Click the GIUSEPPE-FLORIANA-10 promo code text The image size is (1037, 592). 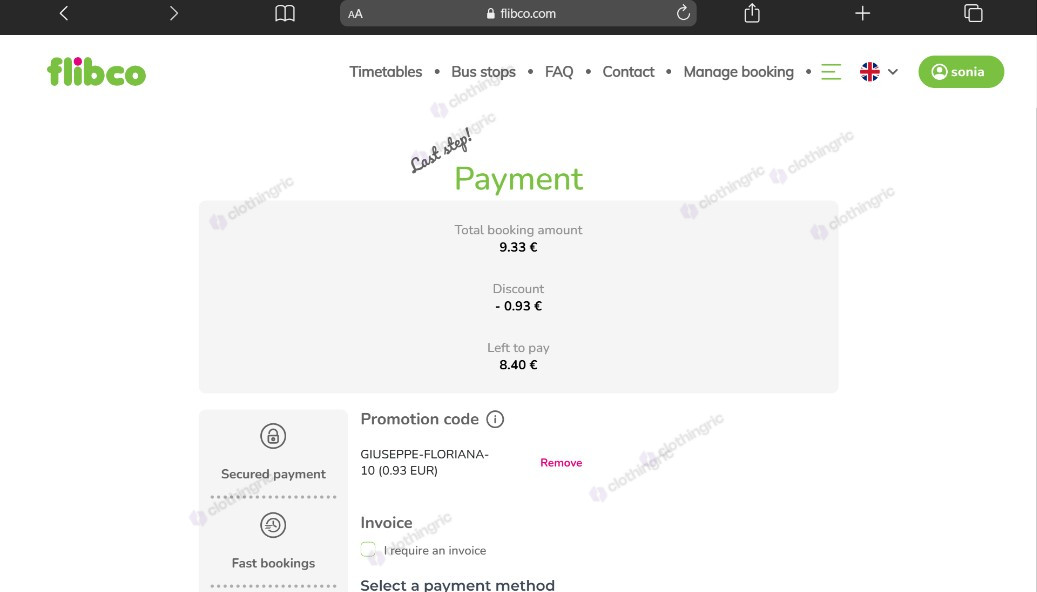(x=424, y=462)
